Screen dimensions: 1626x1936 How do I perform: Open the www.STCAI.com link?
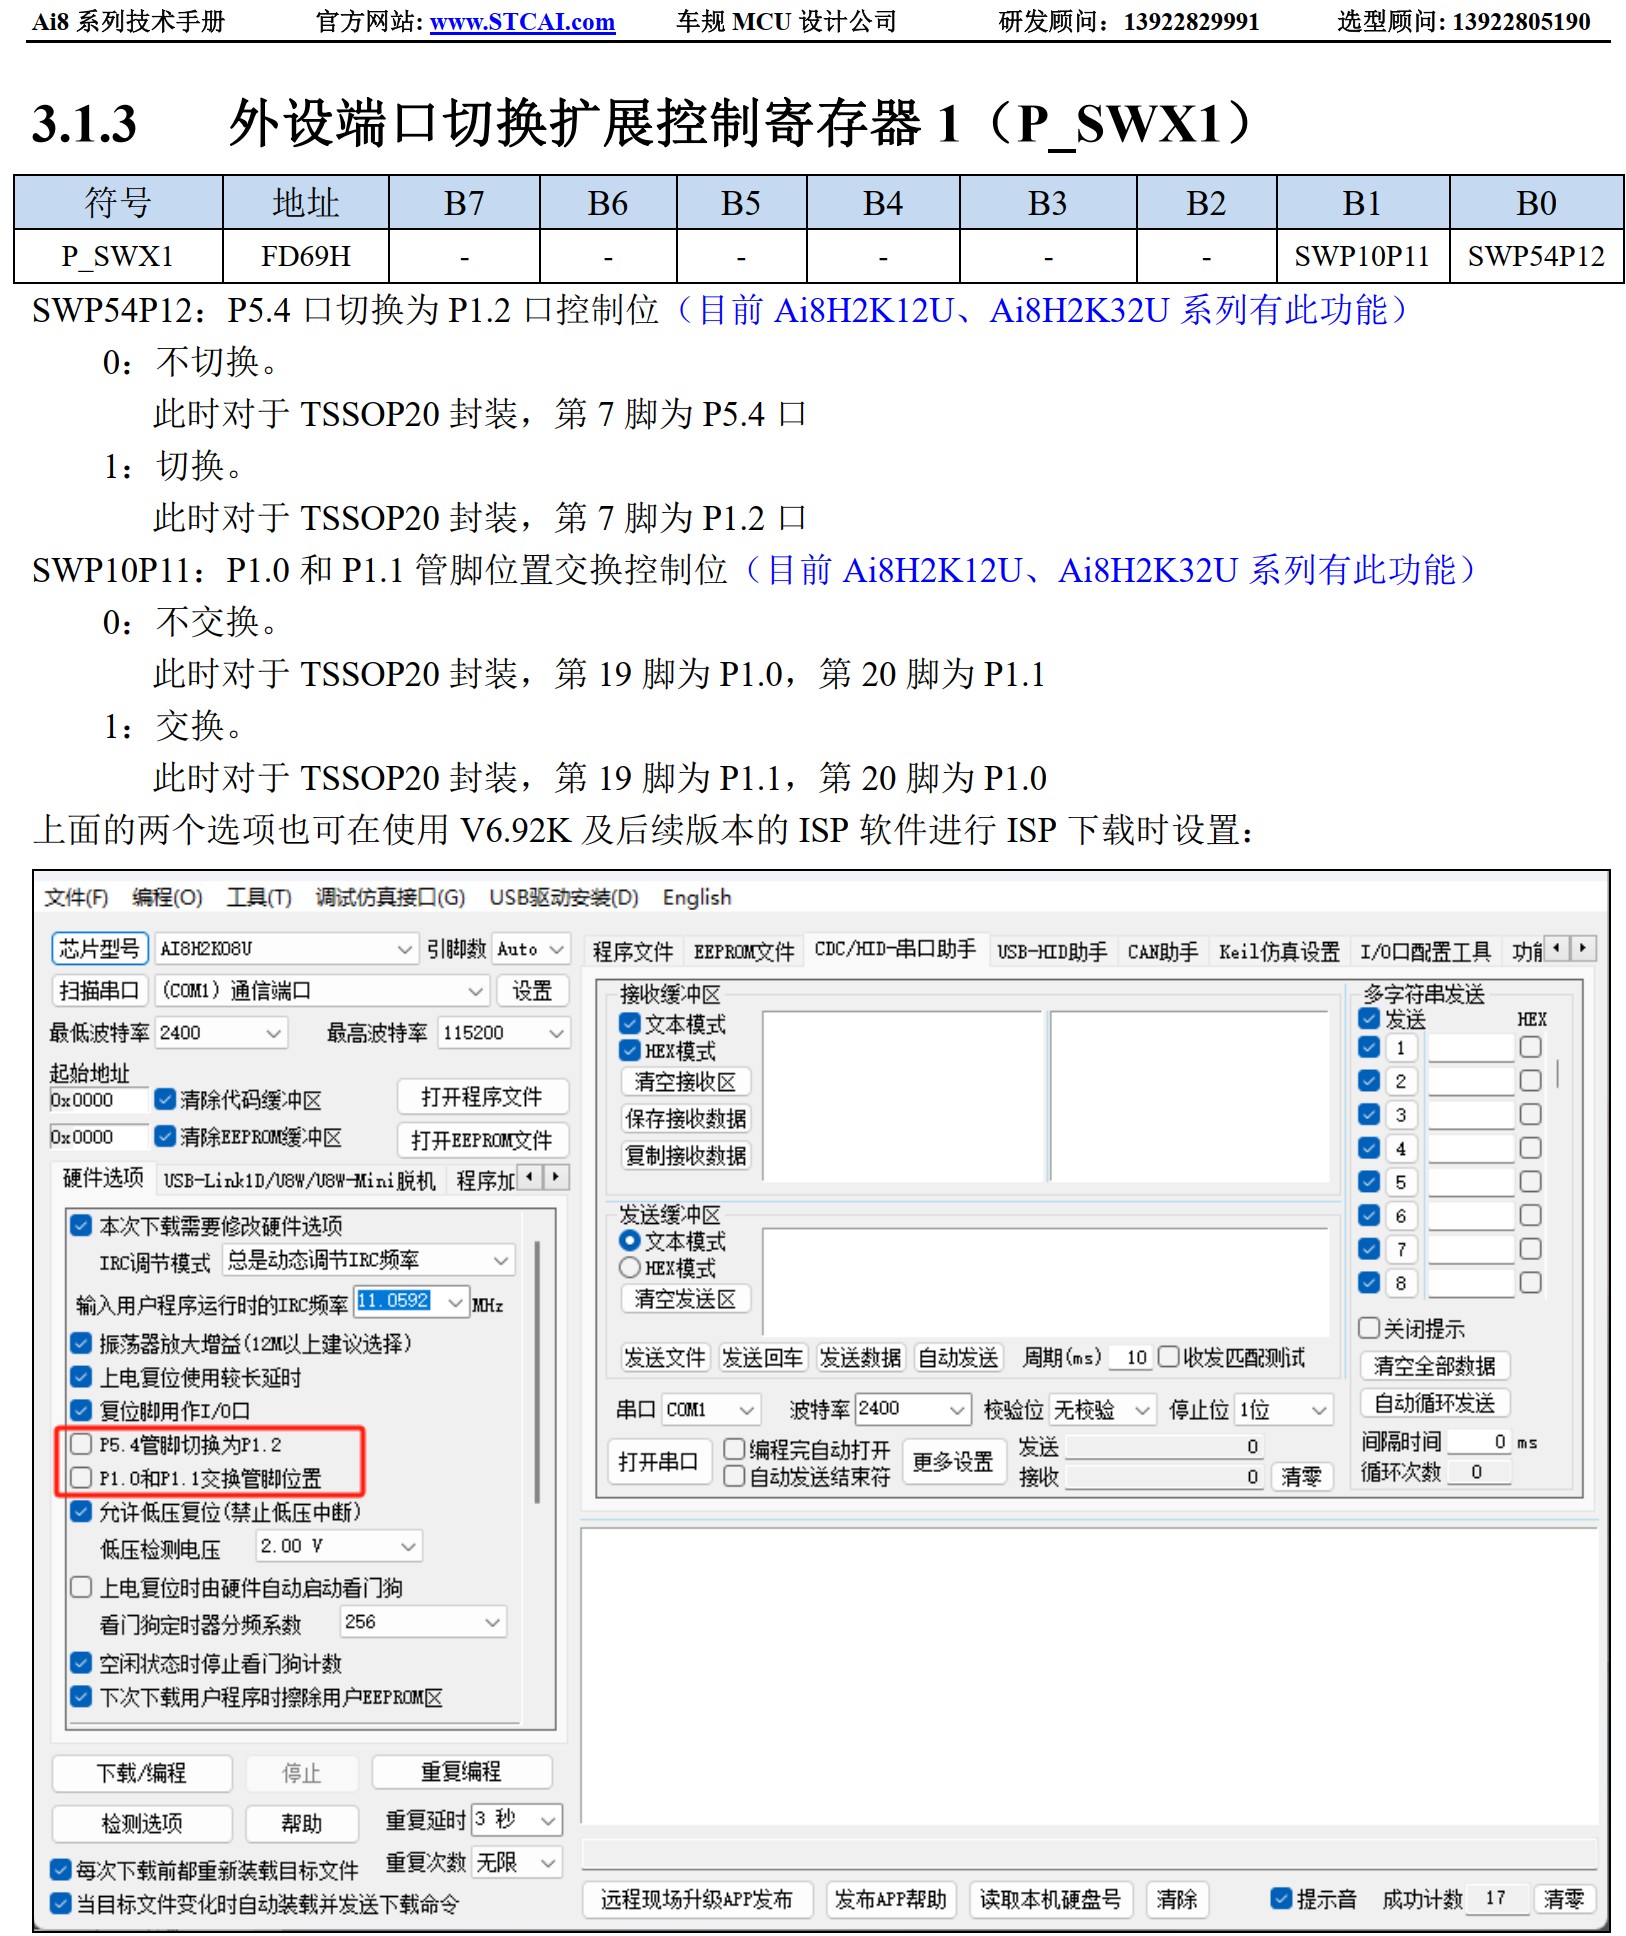tap(522, 22)
